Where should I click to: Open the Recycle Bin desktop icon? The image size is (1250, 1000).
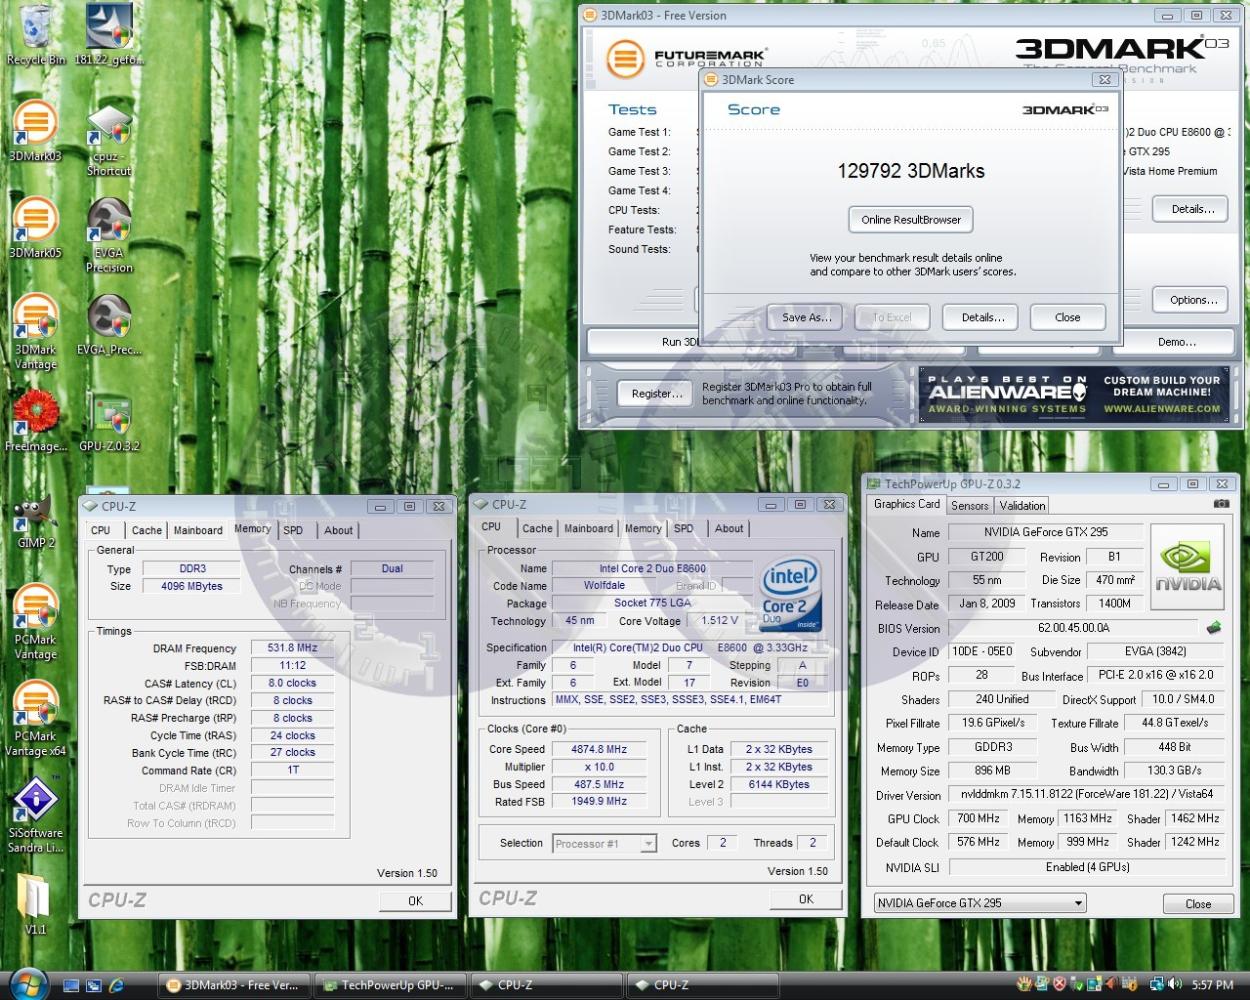tap(36, 35)
